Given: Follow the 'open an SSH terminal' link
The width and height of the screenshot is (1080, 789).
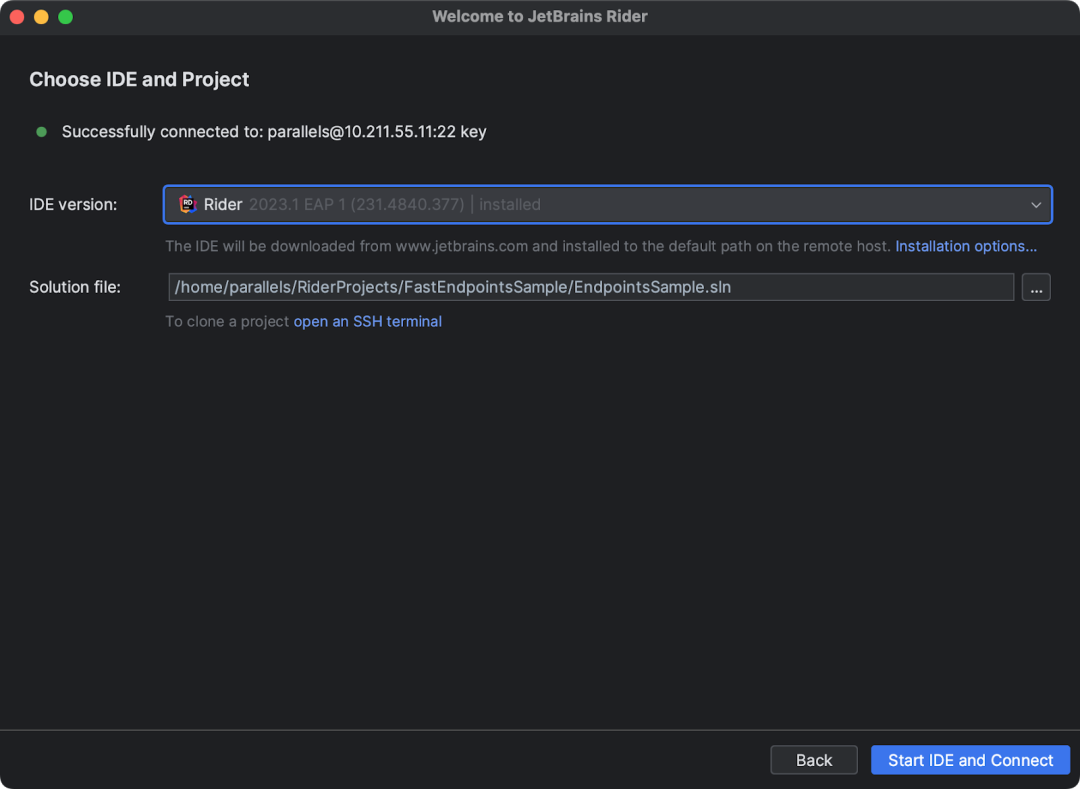Looking at the screenshot, I should tap(368, 322).
